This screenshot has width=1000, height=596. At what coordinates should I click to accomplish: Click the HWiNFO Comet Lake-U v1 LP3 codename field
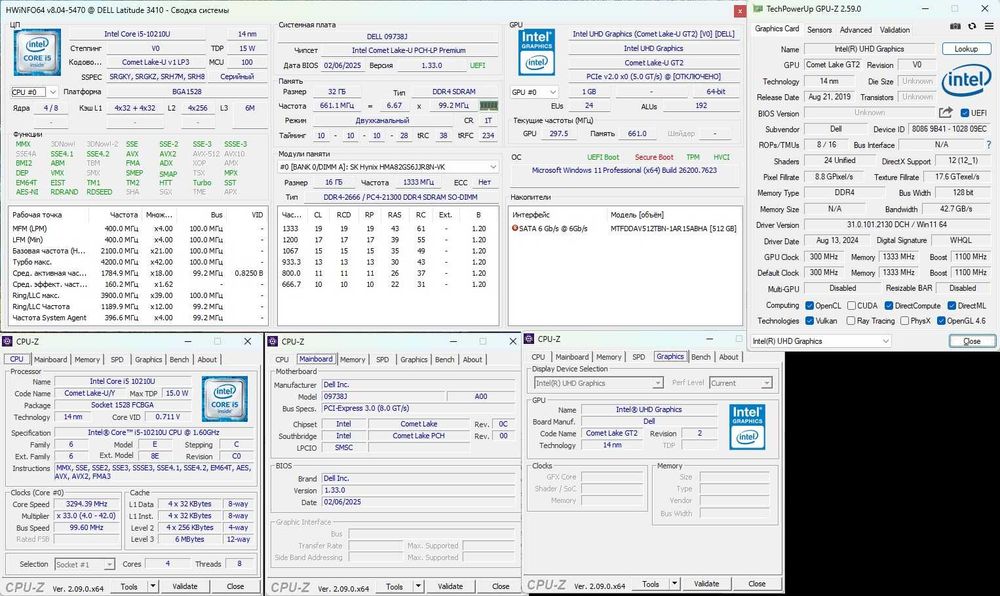pyautogui.click(x=156, y=62)
